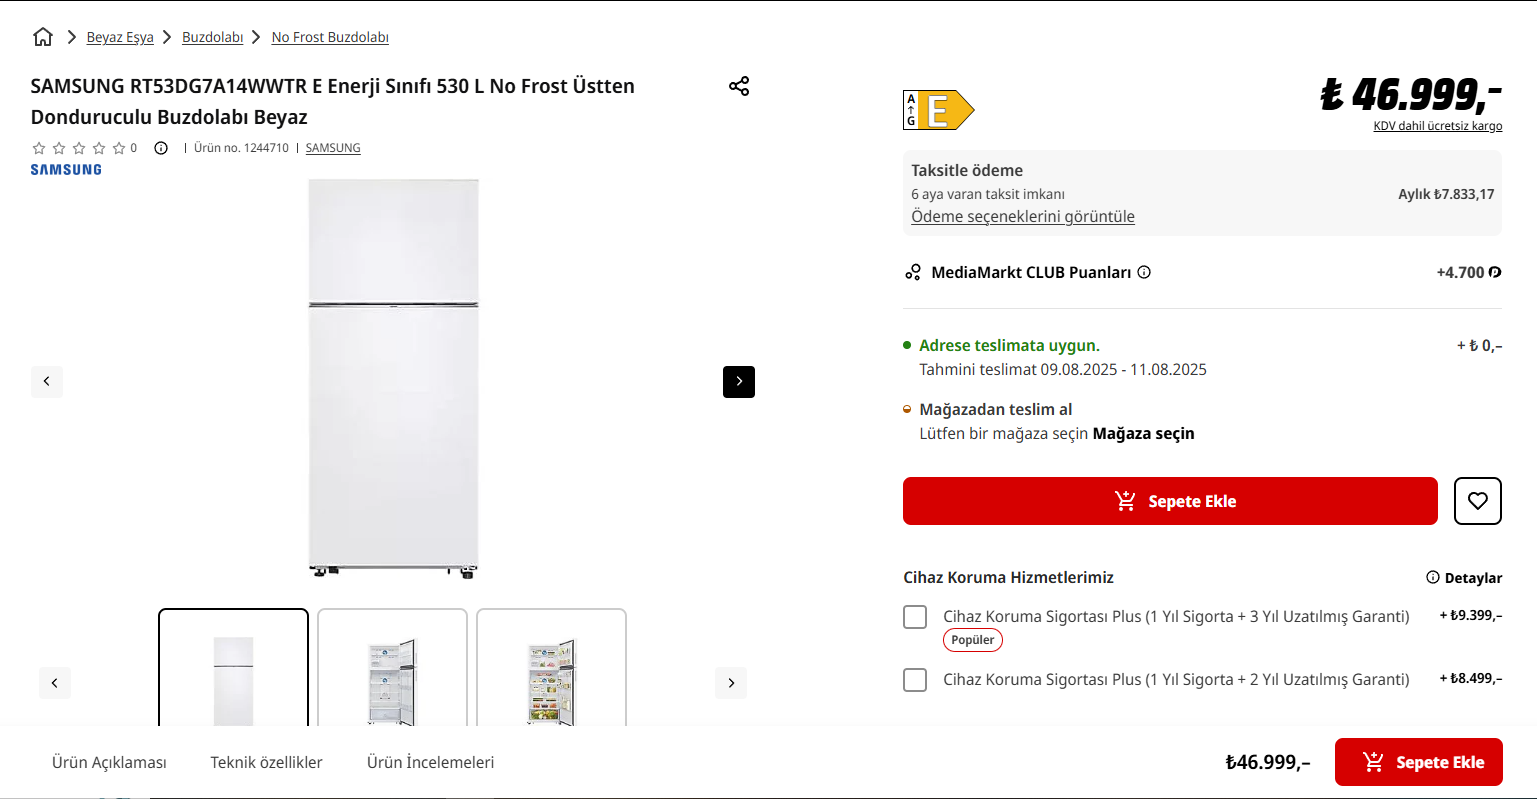Click the energy class E label icon
Viewport: 1537px width, 799px height.
938,110
